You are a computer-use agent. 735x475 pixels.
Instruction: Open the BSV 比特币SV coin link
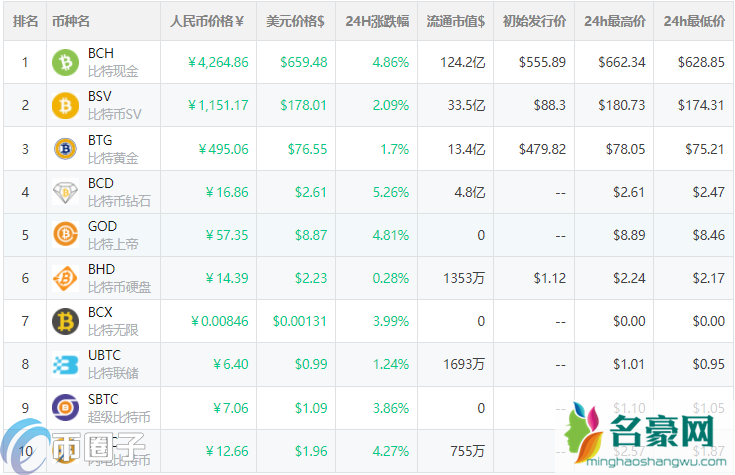tap(114, 105)
